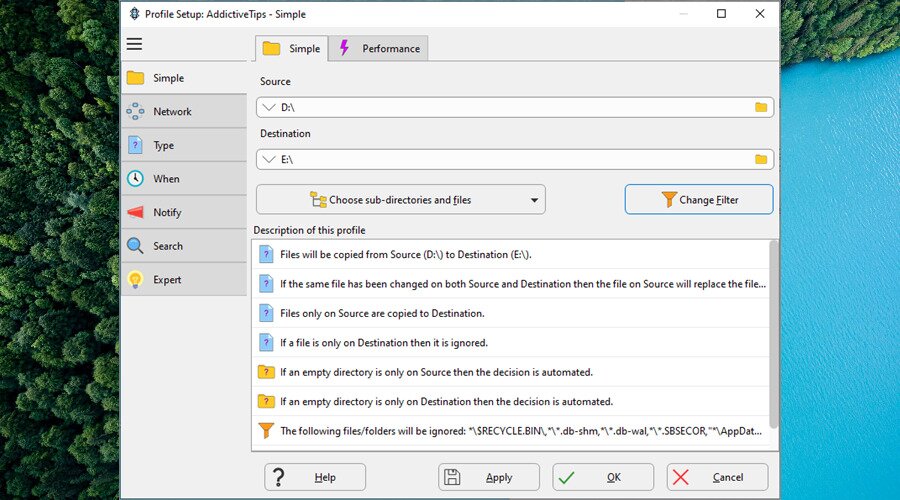This screenshot has height=500, width=900.
Task: Select 'If a file is only on Destination' row
Action: (x=511, y=343)
